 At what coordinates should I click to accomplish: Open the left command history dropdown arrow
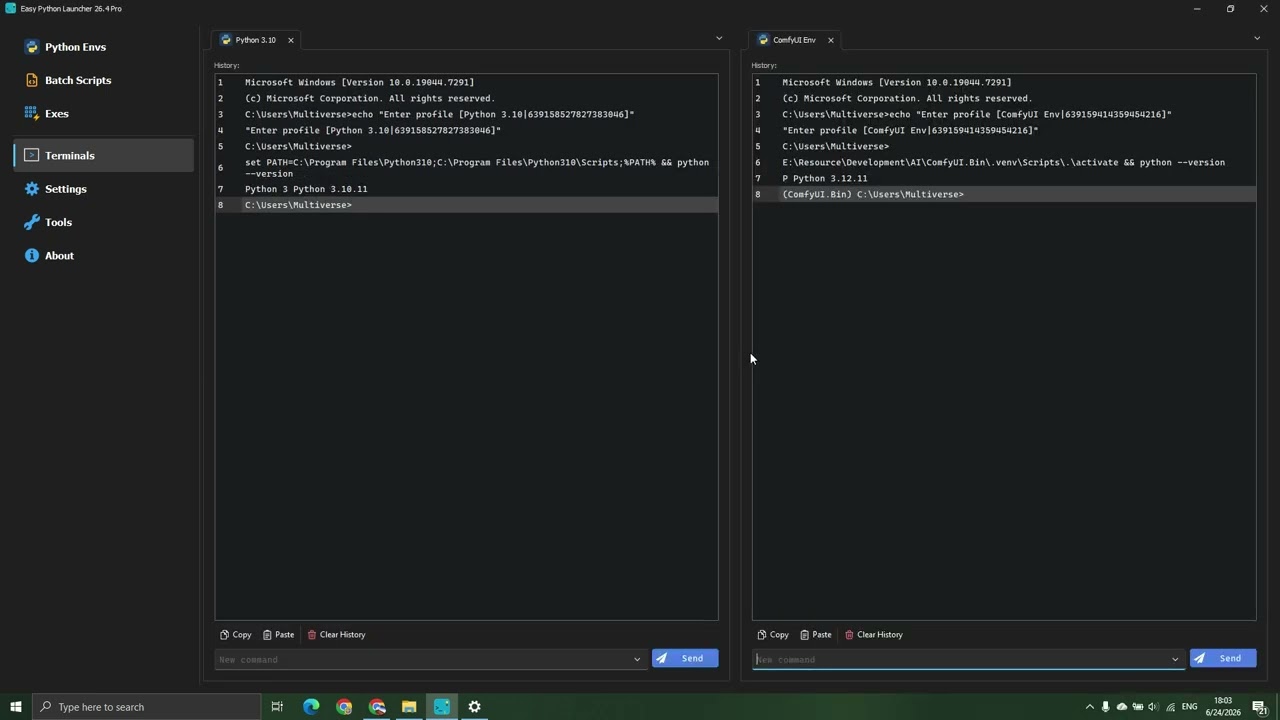click(x=637, y=660)
